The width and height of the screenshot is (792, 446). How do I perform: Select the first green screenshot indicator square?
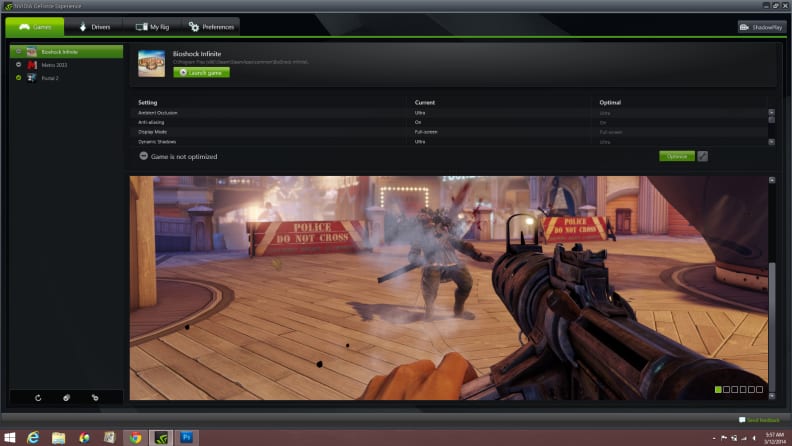[718, 389]
